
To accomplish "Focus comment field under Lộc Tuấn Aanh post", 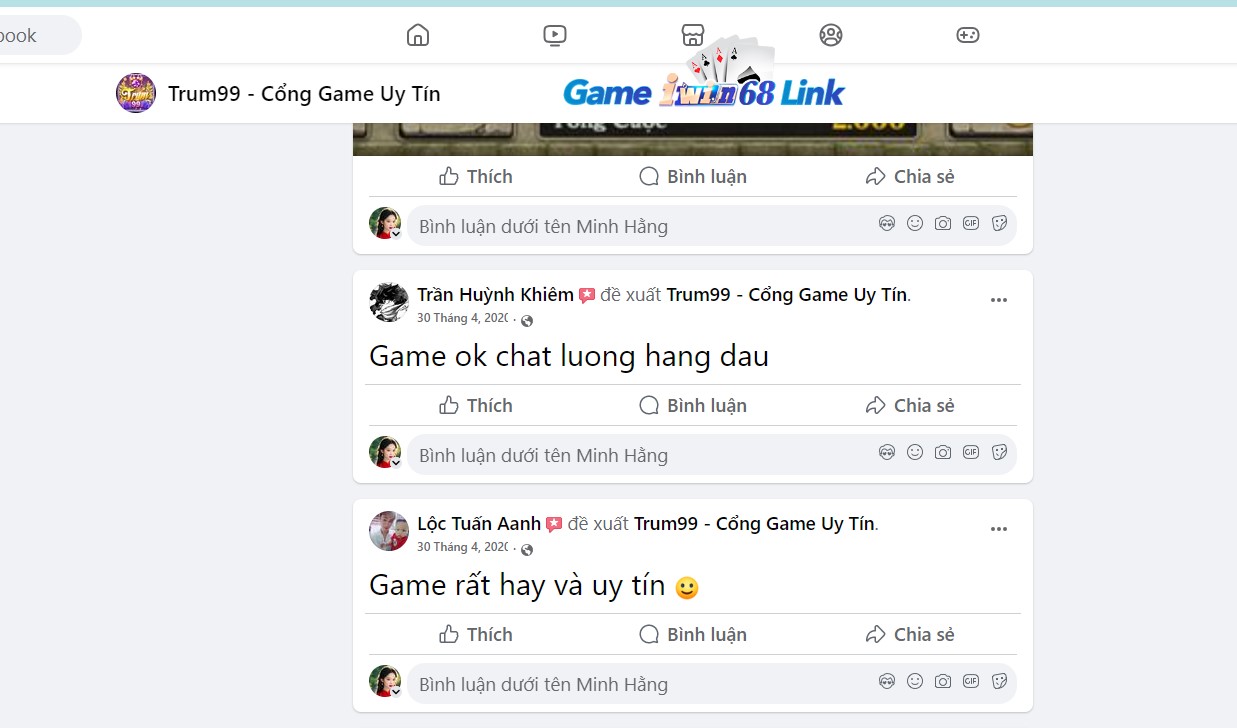I will [640, 684].
